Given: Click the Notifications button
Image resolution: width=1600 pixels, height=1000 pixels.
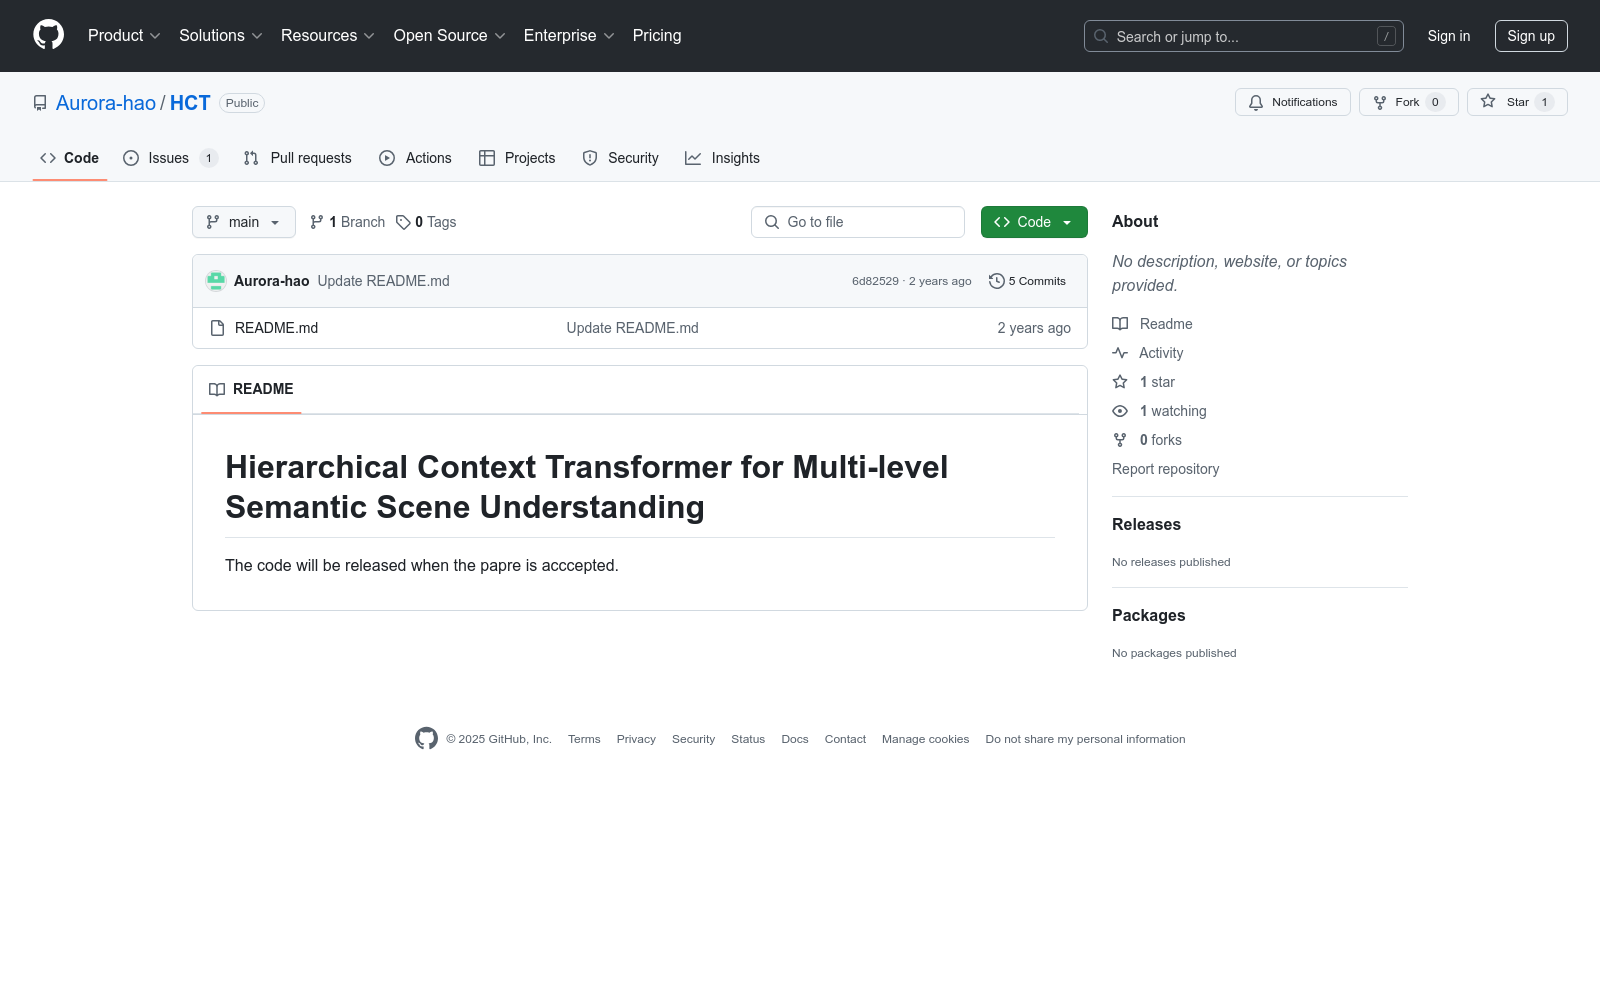Looking at the screenshot, I should [x=1293, y=102].
